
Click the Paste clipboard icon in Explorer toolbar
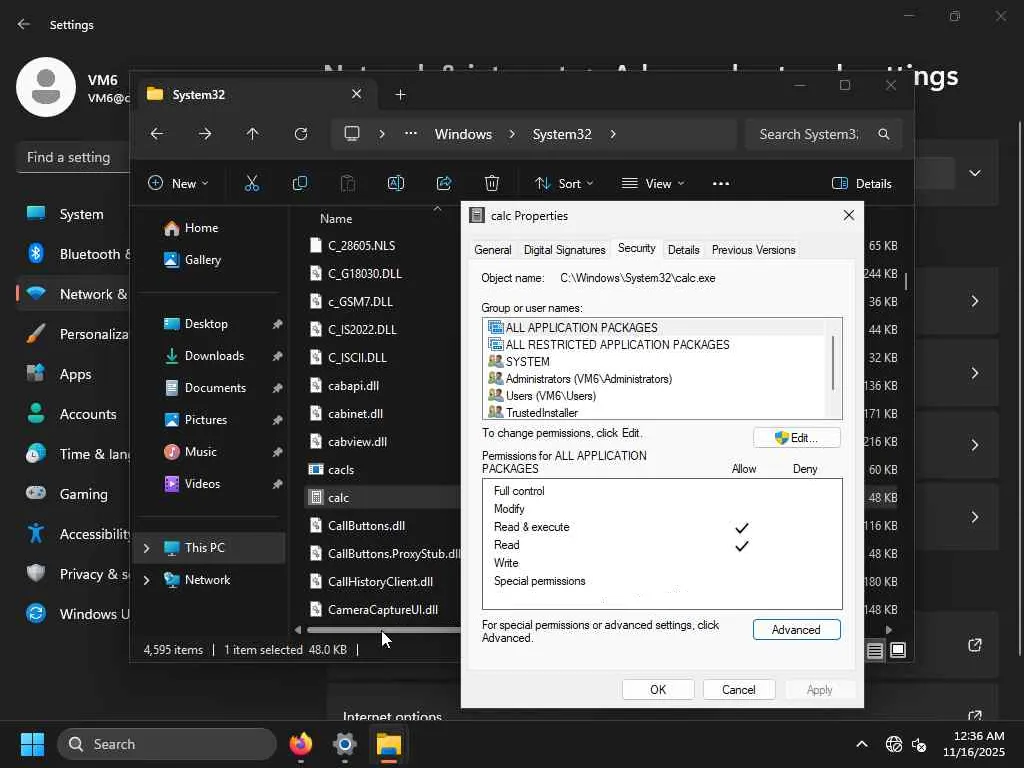(348, 184)
